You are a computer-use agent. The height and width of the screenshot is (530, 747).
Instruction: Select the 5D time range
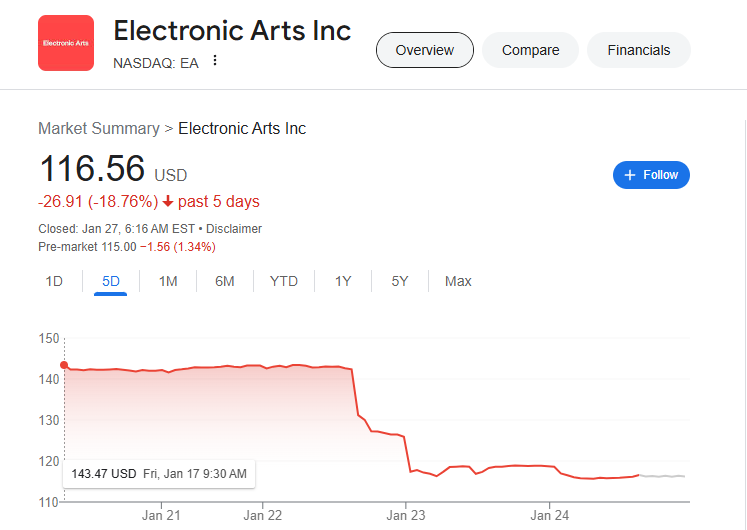(x=111, y=281)
